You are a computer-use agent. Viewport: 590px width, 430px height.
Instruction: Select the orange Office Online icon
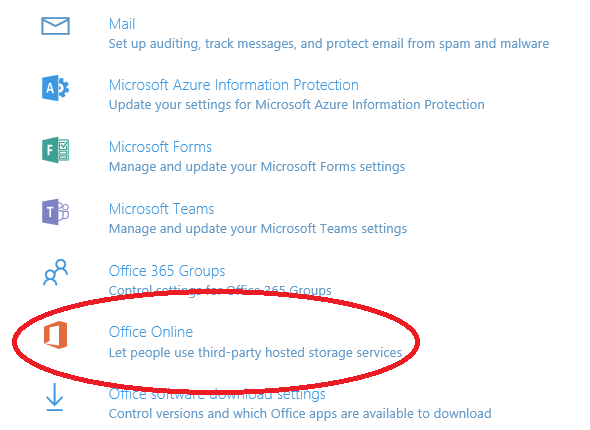(55, 335)
